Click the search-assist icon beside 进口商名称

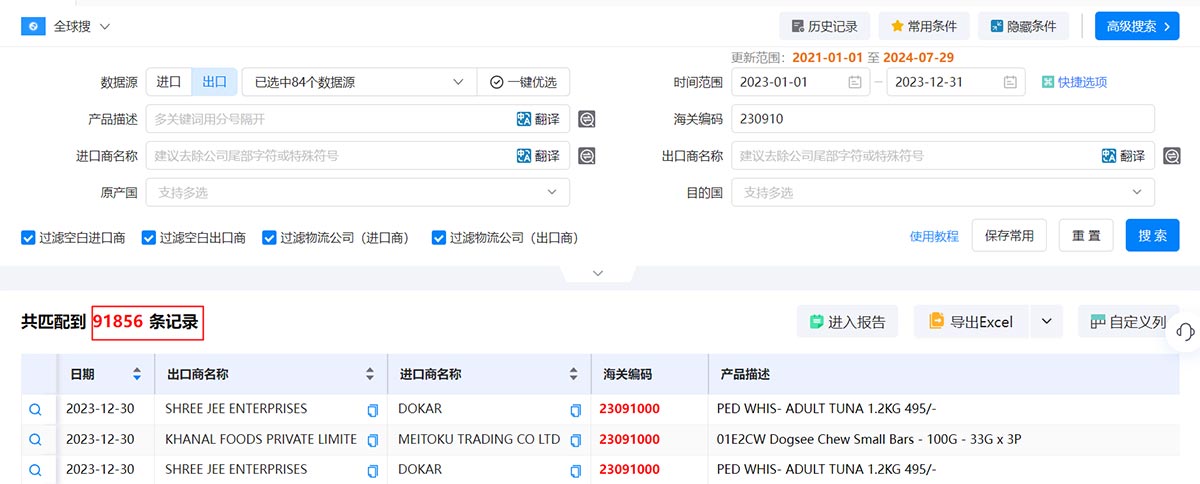coord(587,156)
